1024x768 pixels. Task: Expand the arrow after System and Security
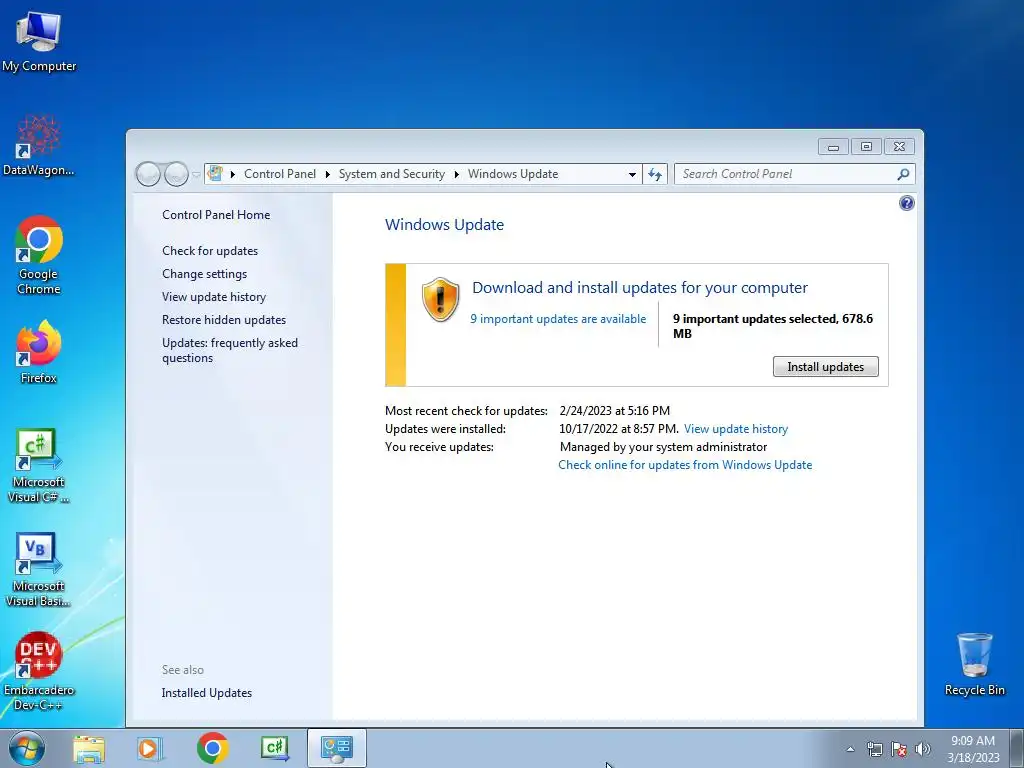click(456, 174)
